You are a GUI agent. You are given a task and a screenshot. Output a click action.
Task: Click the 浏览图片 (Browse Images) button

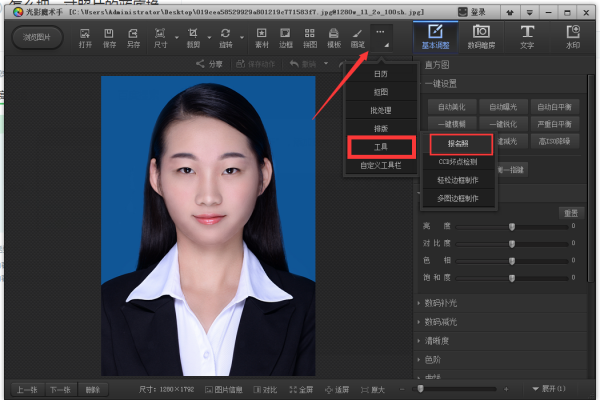[x=35, y=38]
